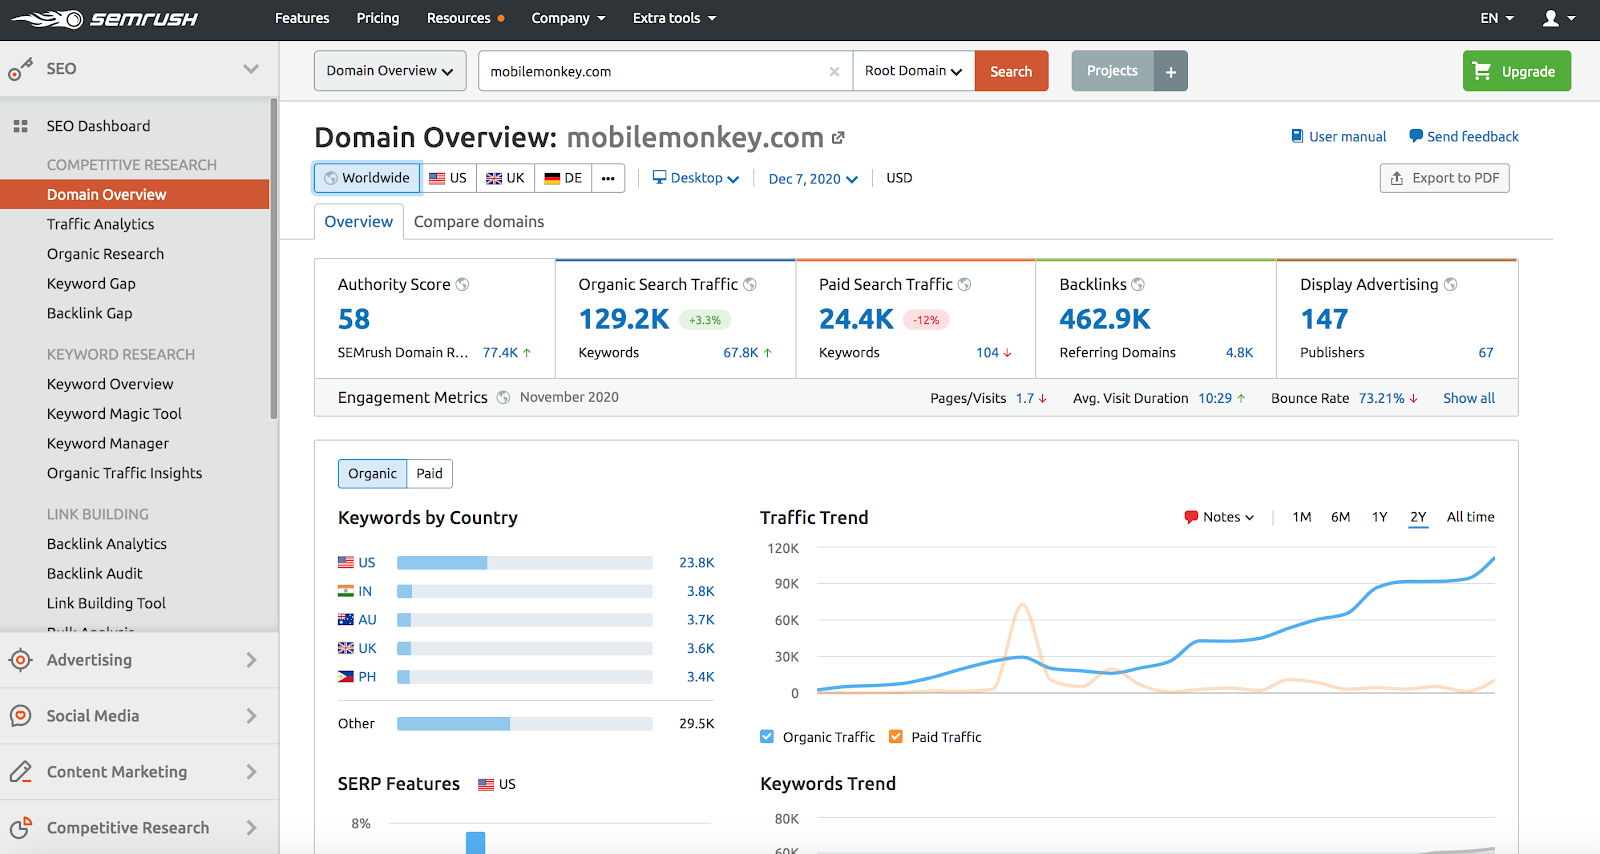Switch to the Overview tab

coord(359,222)
